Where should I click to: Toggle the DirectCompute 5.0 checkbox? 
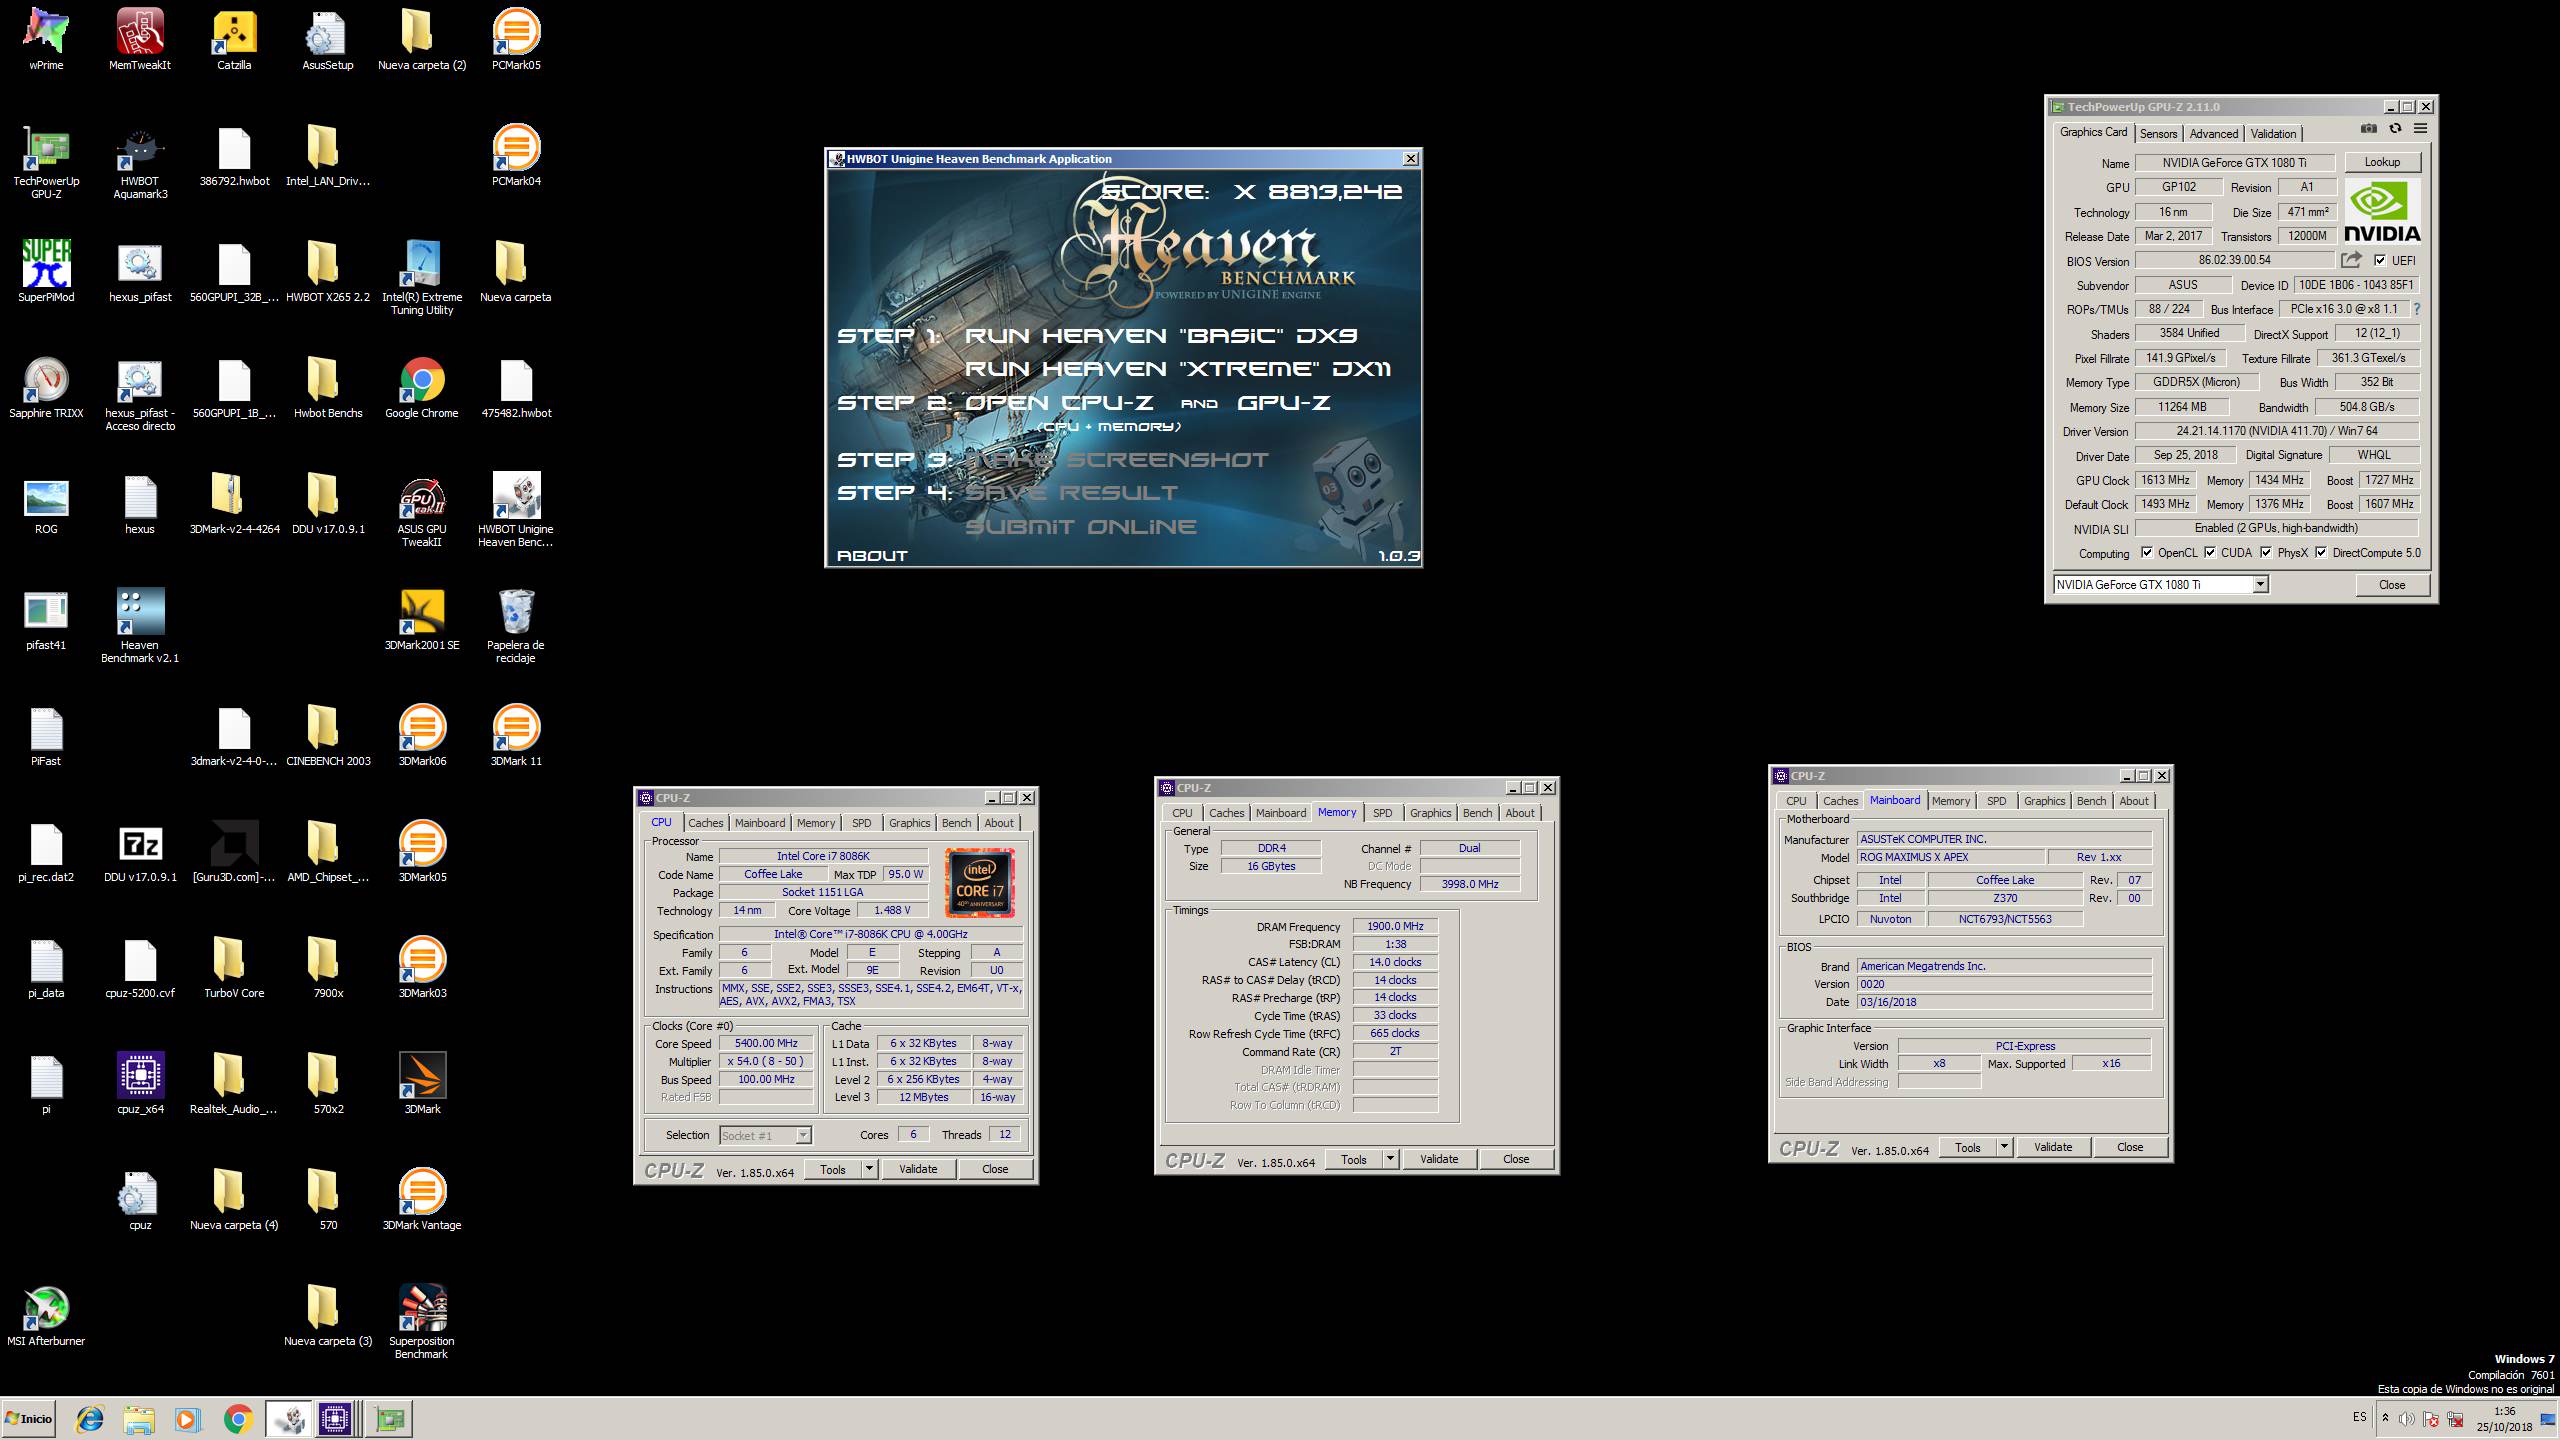pos(2321,552)
